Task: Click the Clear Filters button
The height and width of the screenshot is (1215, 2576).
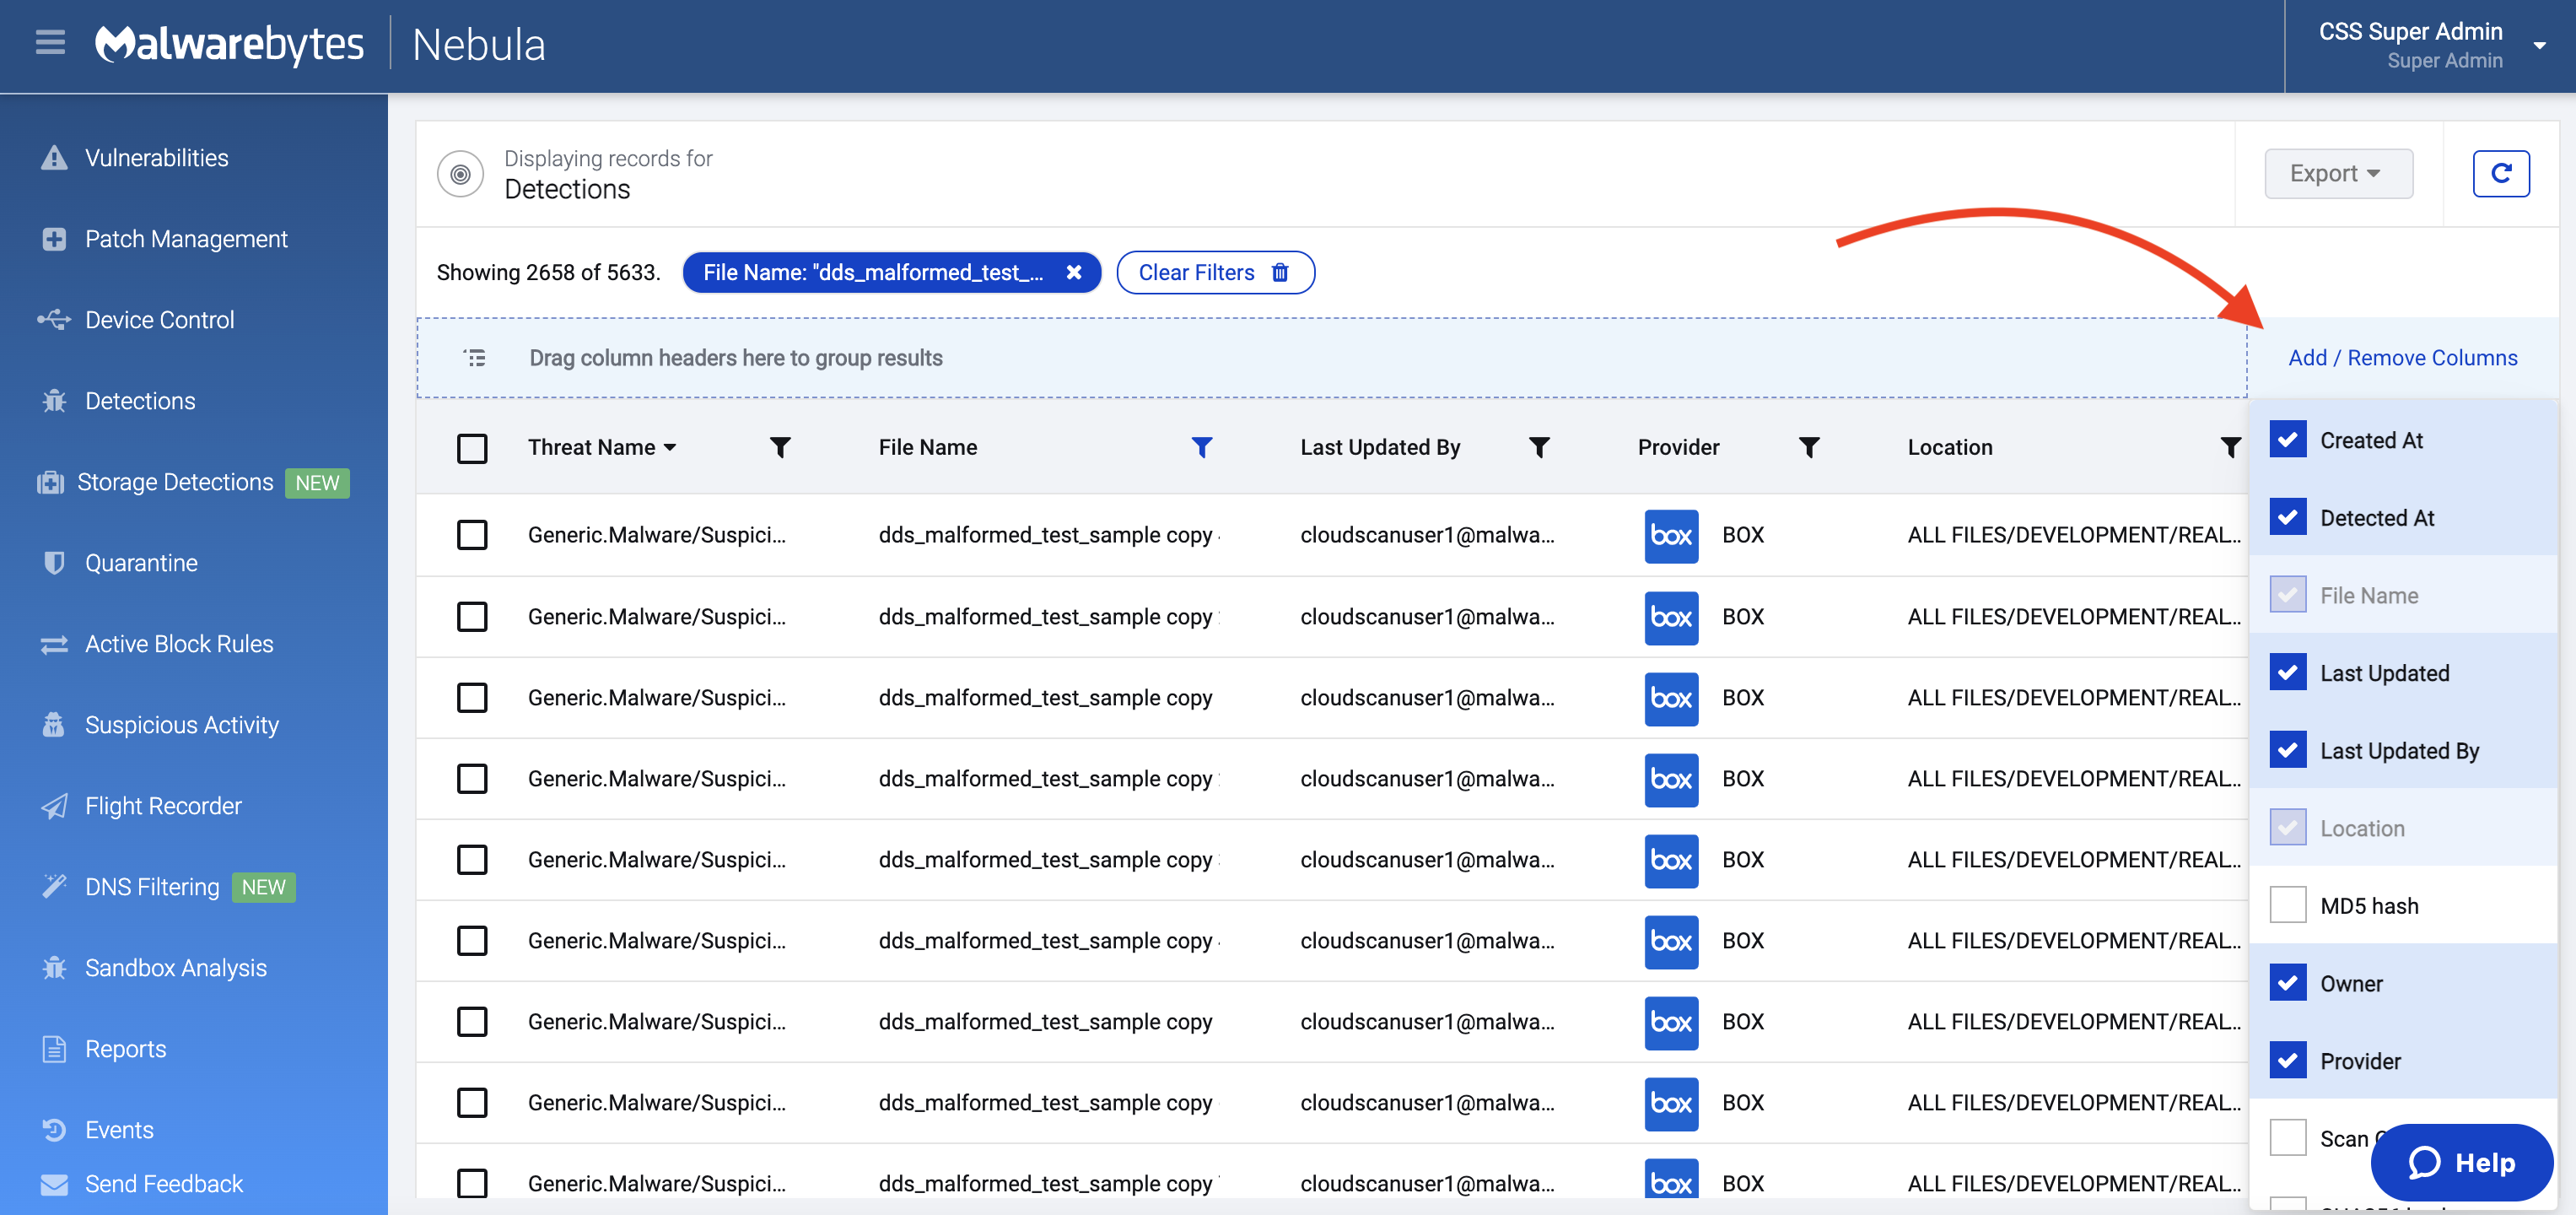Action: click(1214, 272)
